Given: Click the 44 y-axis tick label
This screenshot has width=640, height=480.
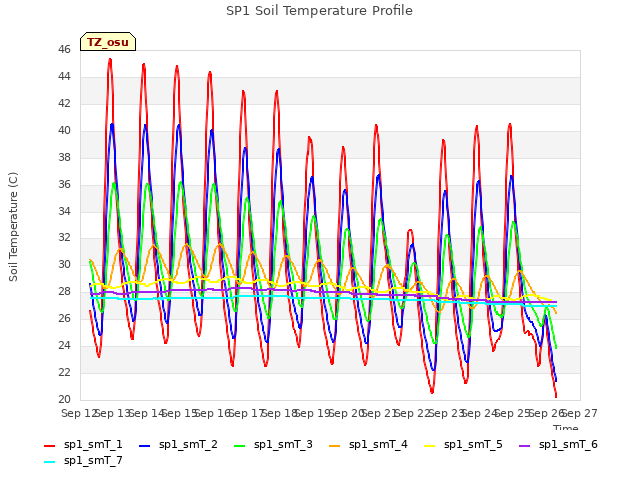Looking at the screenshot, I should (64, 76).
